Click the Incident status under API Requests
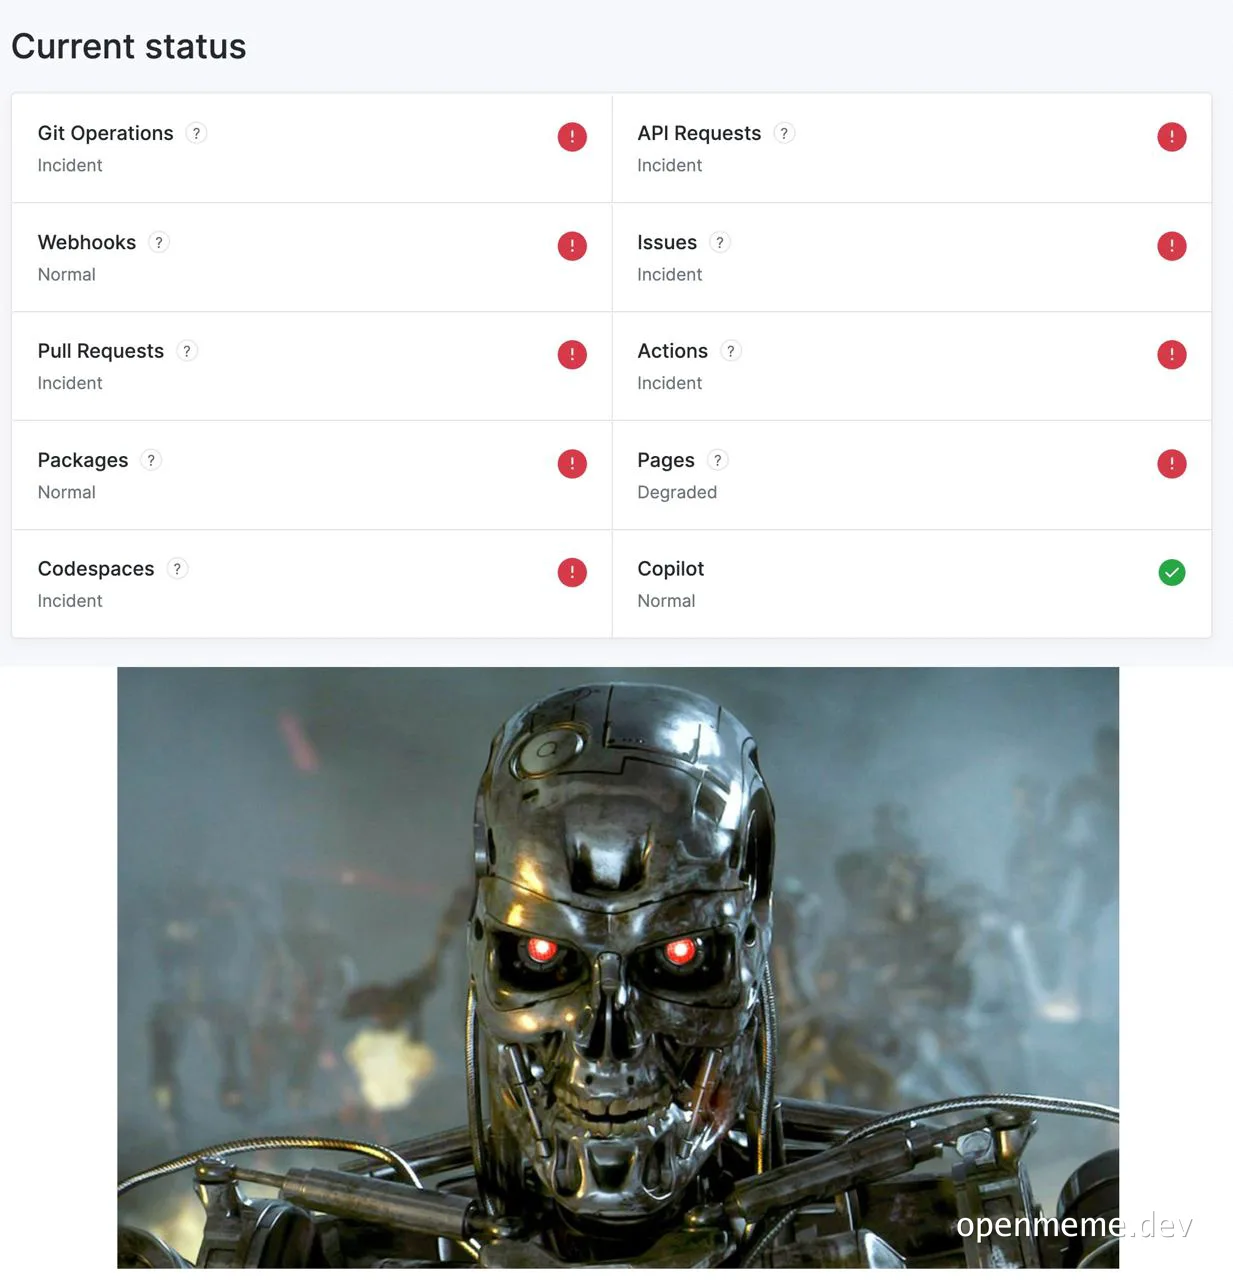Image resolution: width=1233 pixels, height=1280 pixels. click(x=670, y=166)
